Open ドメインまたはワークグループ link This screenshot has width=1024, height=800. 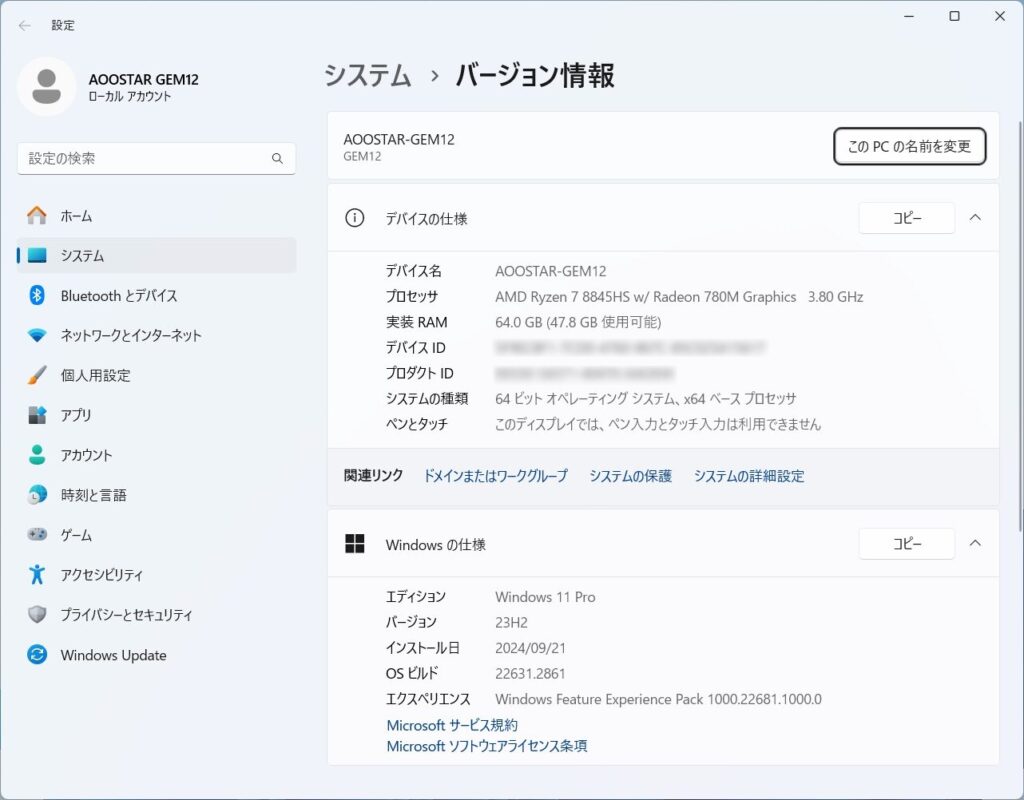coord(496,476)
